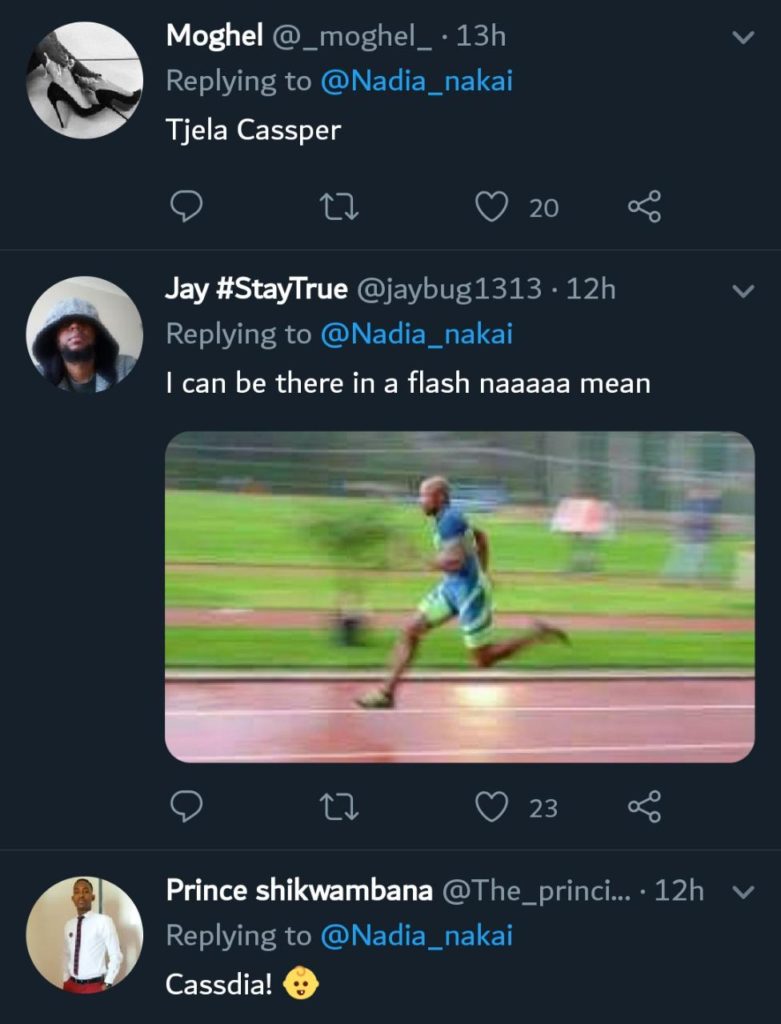Like Moghel's tweet with 20 likes
Viewport: 781px width, 1024px height.
coord(491,207)
